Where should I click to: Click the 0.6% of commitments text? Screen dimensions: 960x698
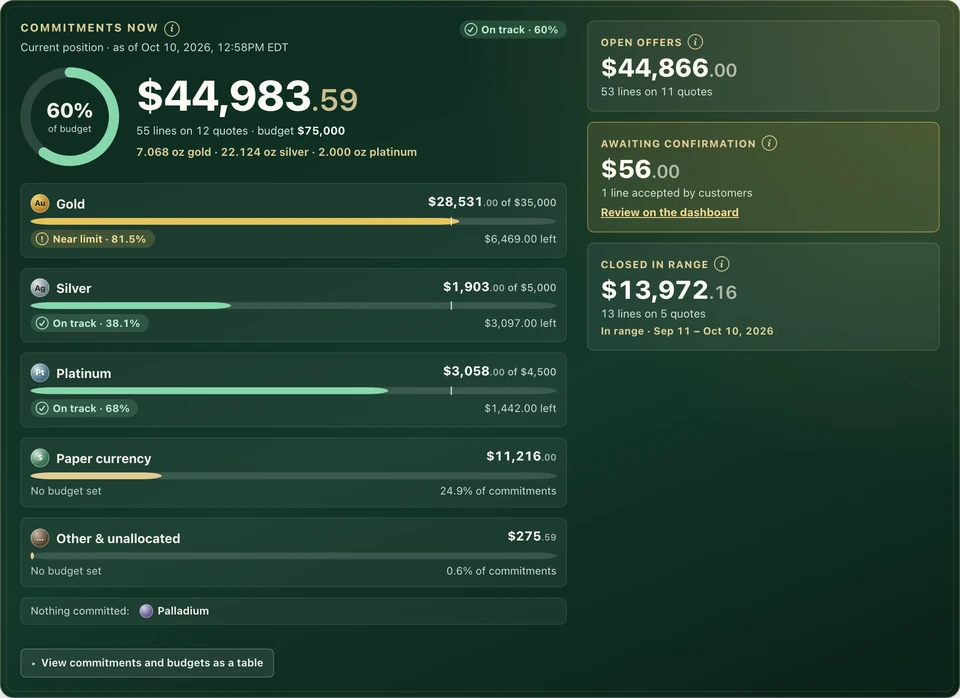click(501, 571)
